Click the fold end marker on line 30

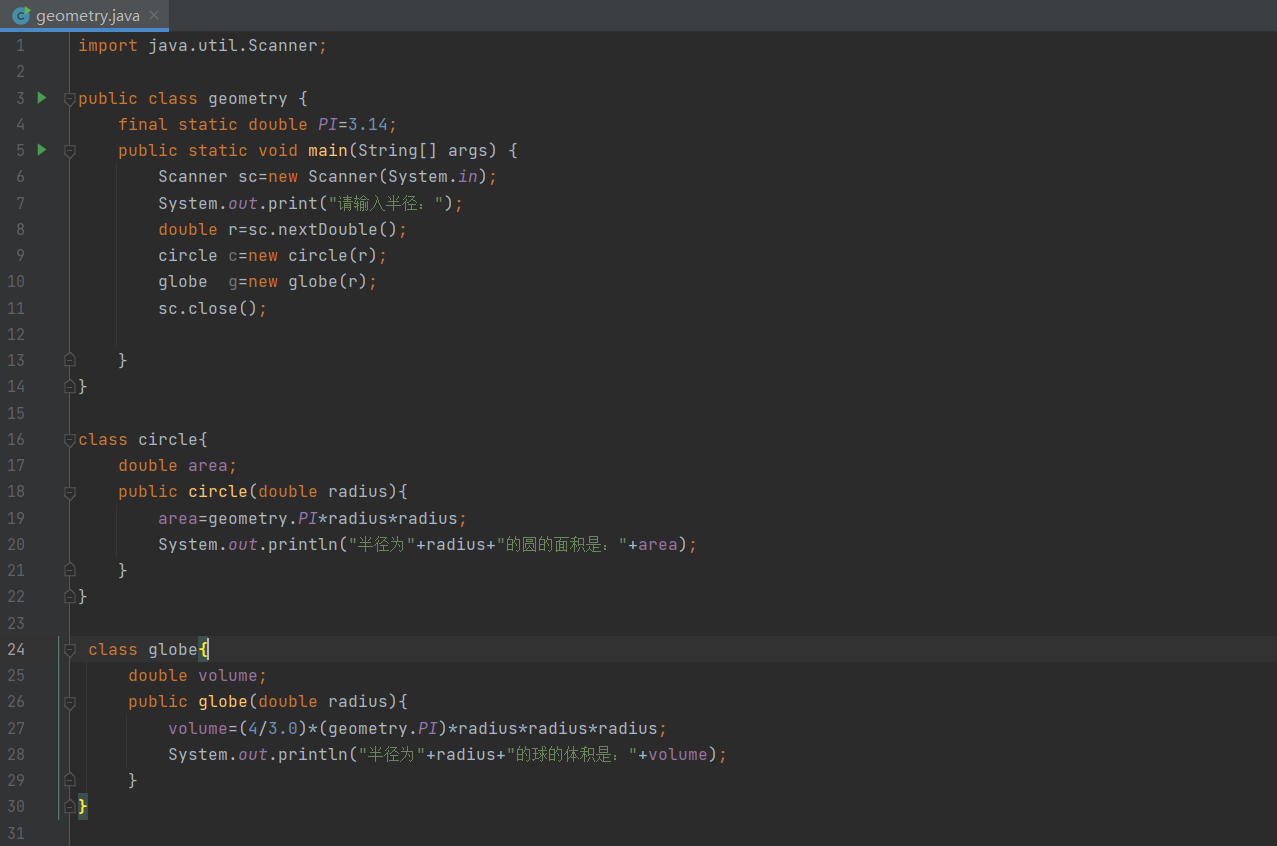69,806
